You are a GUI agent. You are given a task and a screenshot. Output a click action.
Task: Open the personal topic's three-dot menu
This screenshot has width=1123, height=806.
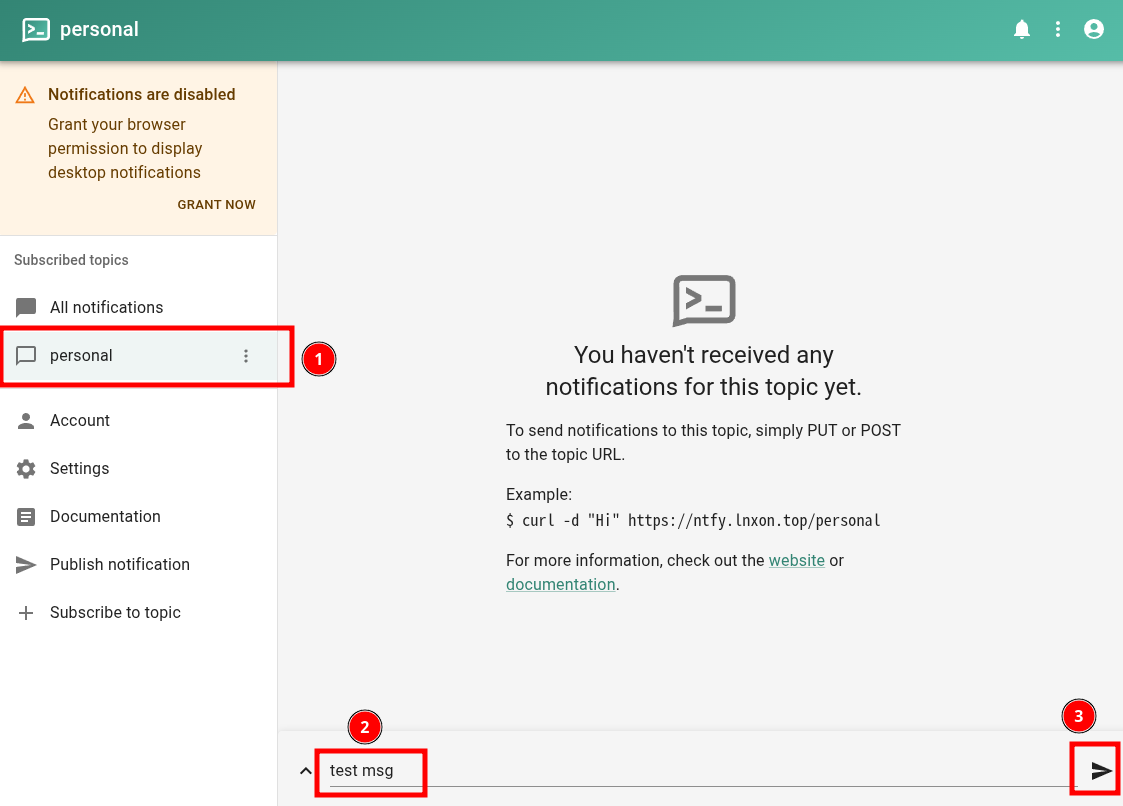click(x=246, y=356)
